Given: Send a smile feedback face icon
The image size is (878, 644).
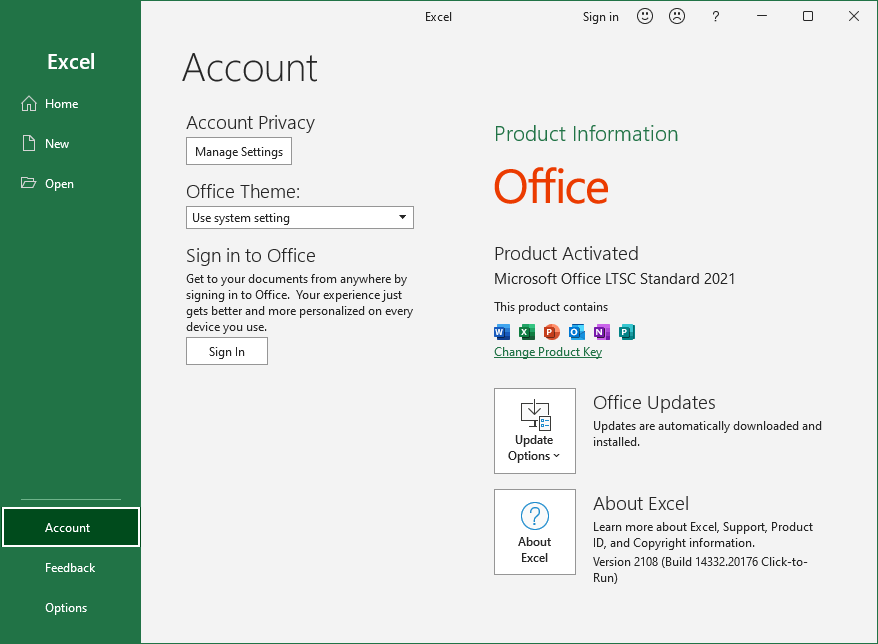Looking at the screenshot, I should pyautogui.click(x=645, y=16).
